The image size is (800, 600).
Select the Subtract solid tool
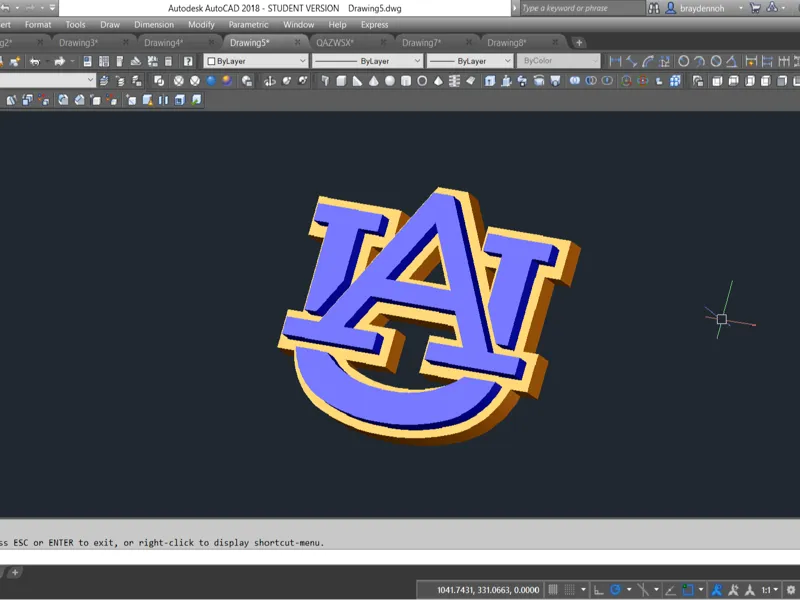coord(591,81)
